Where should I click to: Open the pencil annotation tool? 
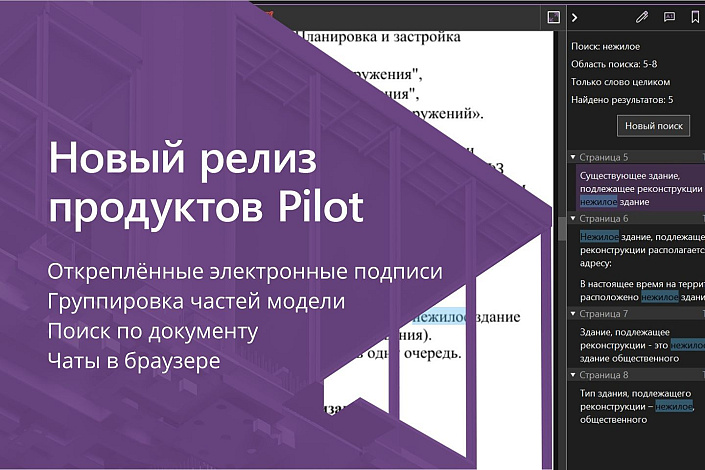(x=642, y=17)
